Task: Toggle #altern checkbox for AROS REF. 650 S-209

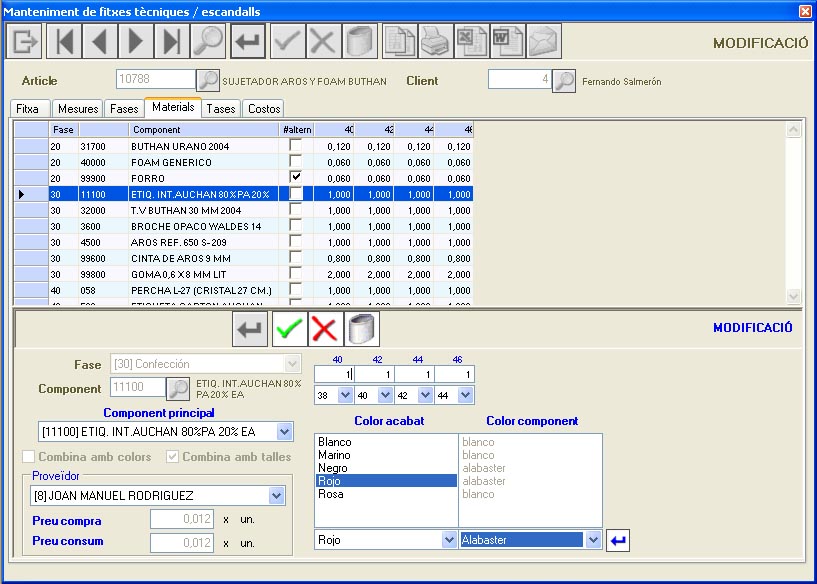Action: coord(295,241)
